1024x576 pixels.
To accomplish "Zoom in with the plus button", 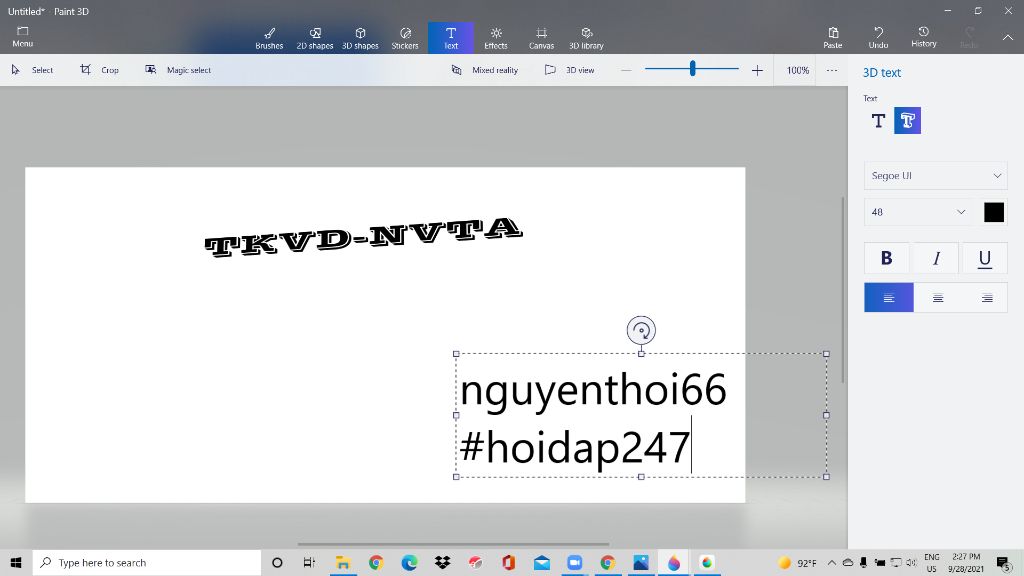I will click(x=757, y=70).
